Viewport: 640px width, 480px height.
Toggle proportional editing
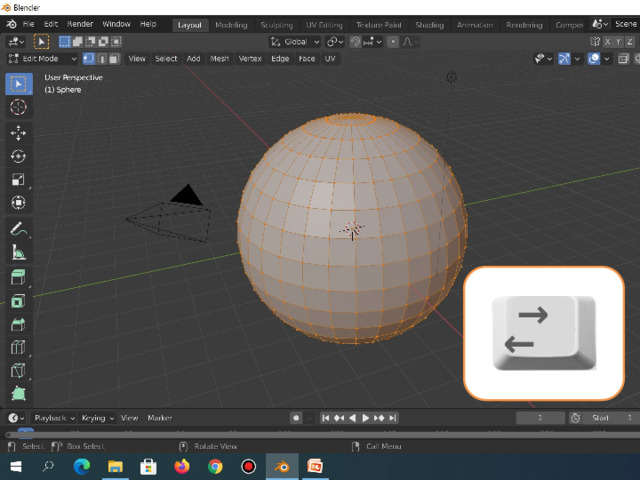393,42
